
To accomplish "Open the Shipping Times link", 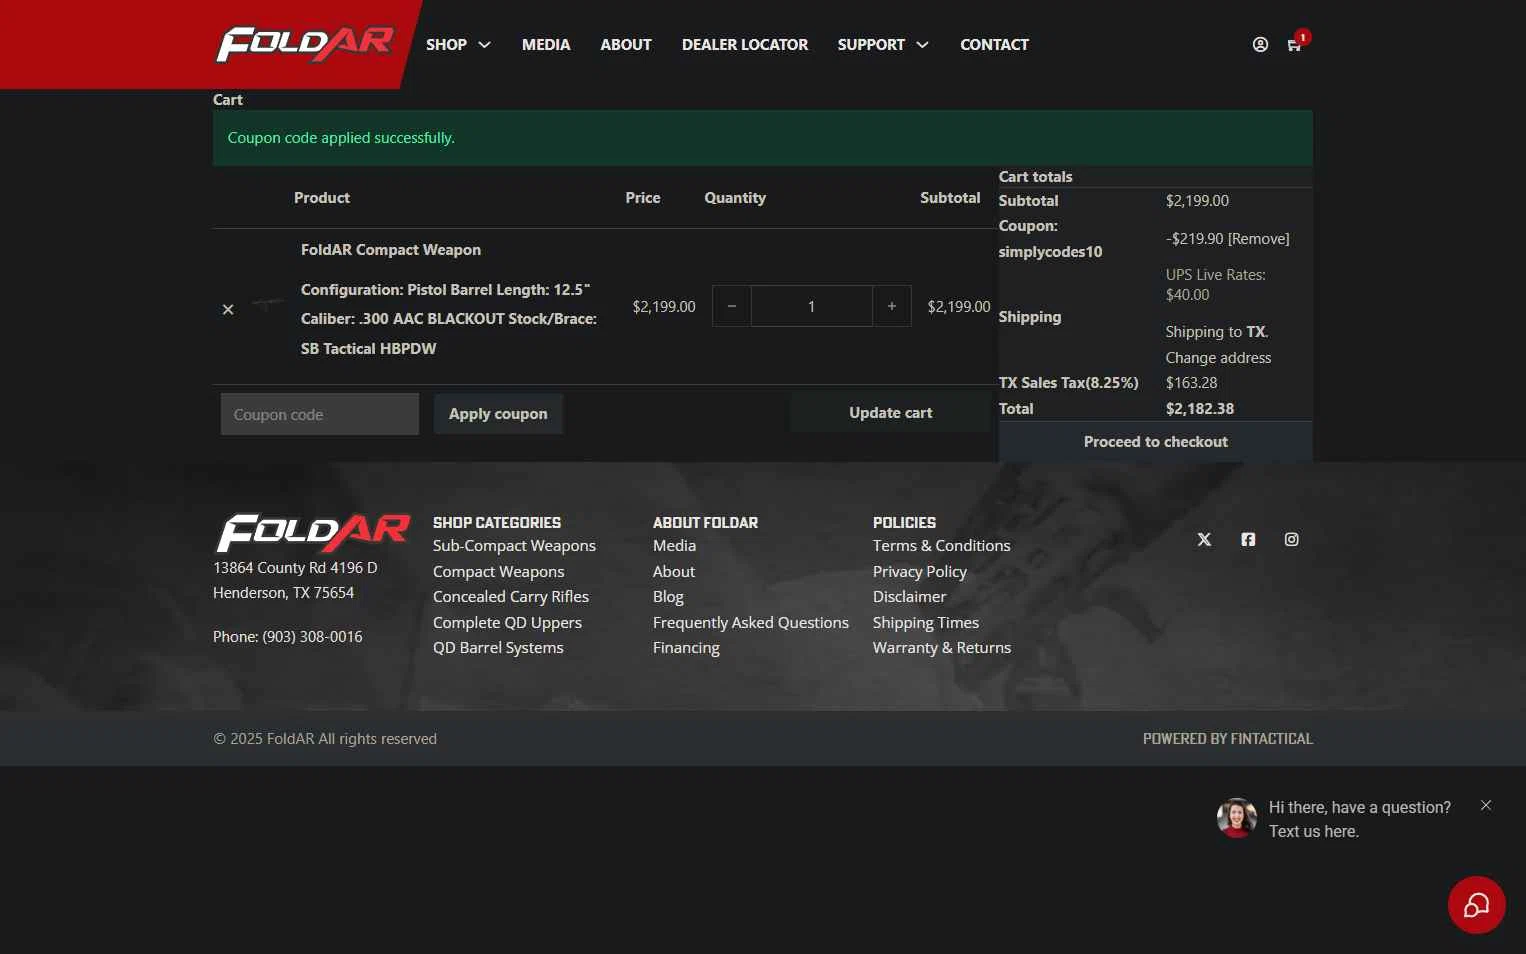I will click(926, 623).
